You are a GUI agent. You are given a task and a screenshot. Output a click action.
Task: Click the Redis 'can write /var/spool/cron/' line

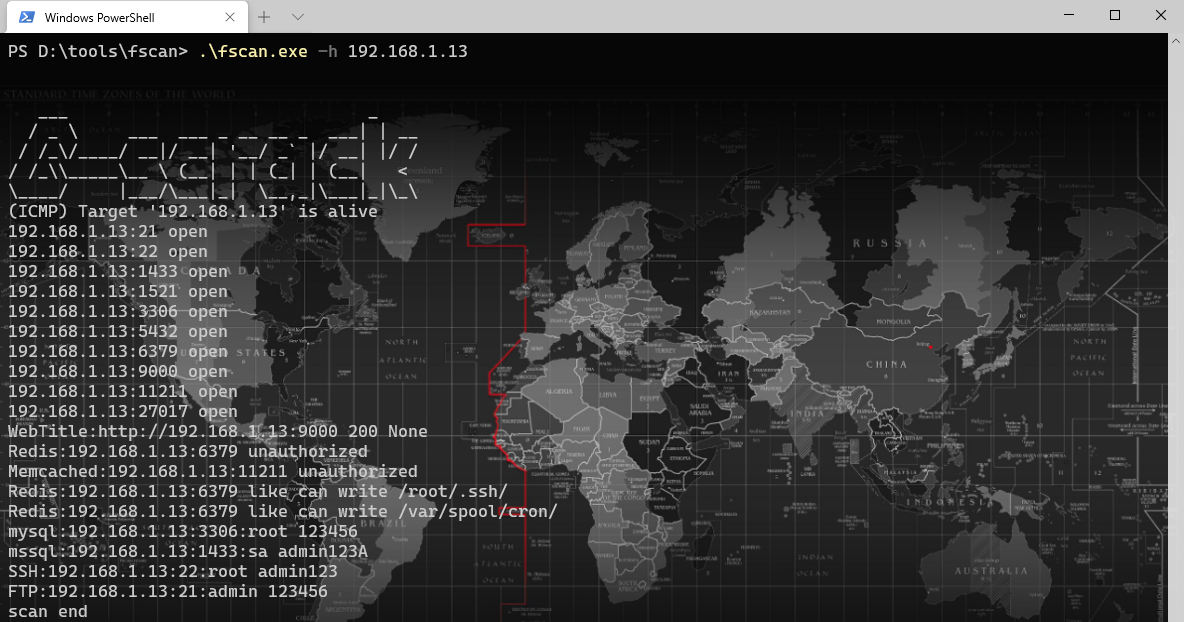(x=283, y=512)
